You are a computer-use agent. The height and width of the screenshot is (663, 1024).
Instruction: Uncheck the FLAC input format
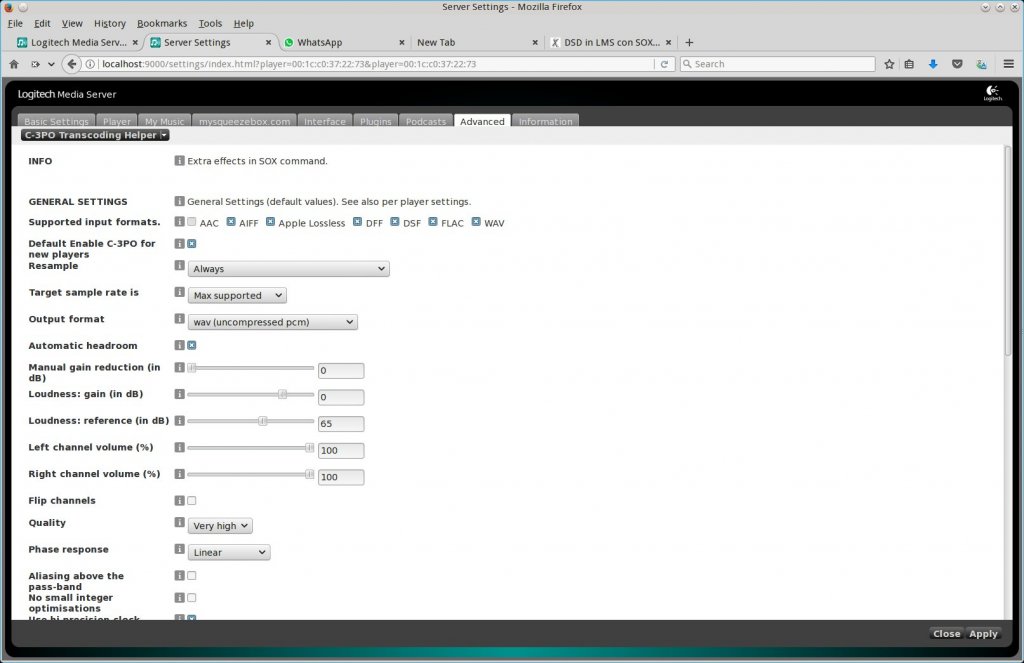432,222
